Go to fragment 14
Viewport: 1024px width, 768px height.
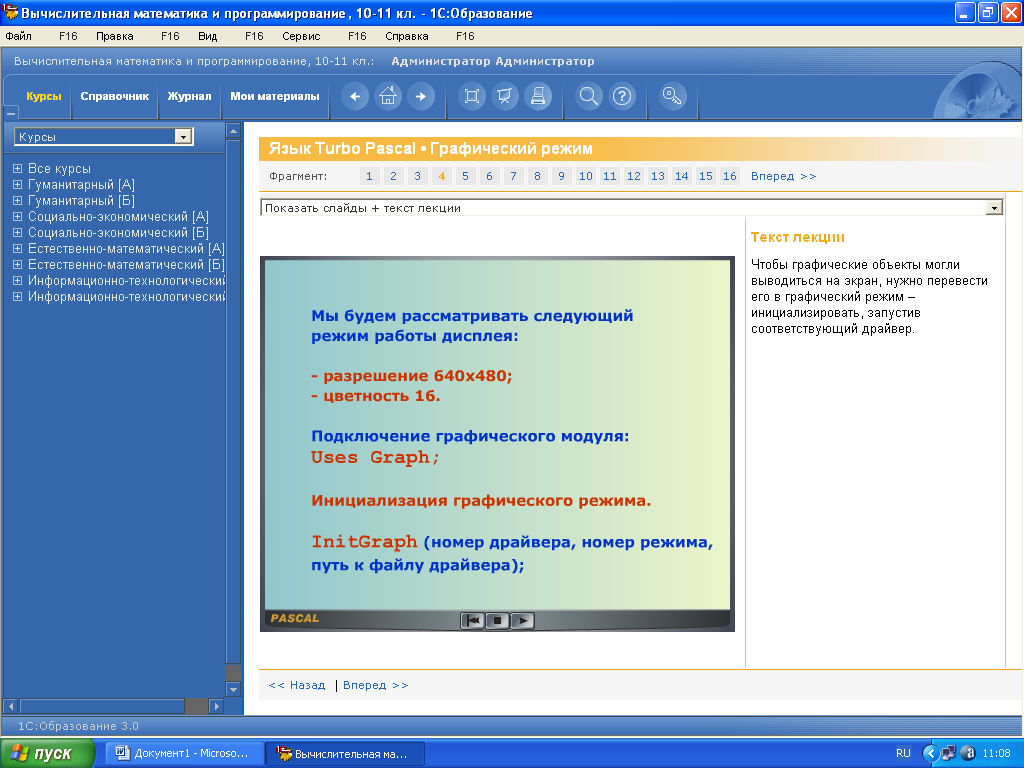682,176
